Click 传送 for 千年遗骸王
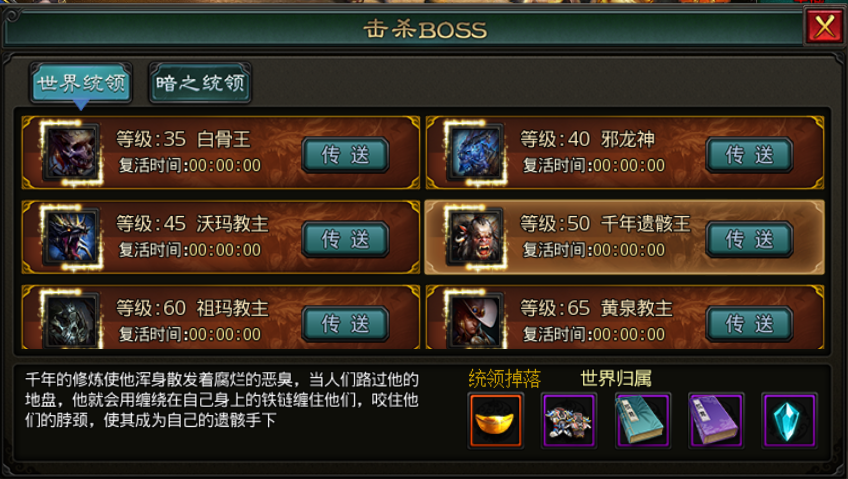Screen dimensions: 848x479 point(749,239)
